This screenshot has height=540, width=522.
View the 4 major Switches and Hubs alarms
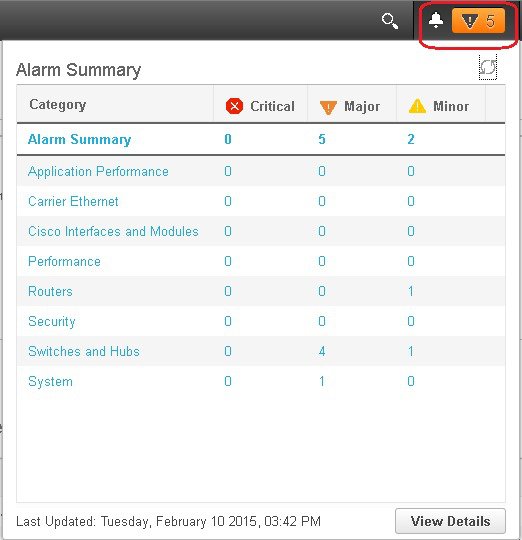point(322,351)
